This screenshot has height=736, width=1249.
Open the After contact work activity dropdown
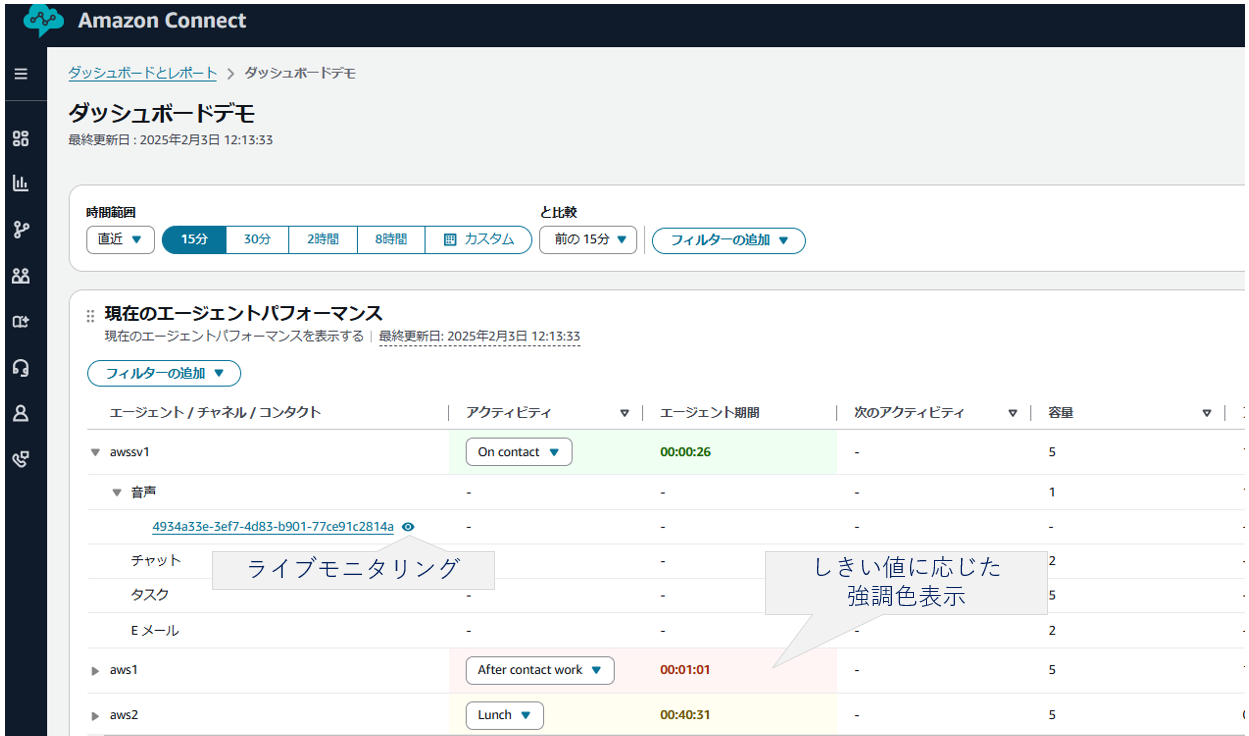tap(540, 670)
